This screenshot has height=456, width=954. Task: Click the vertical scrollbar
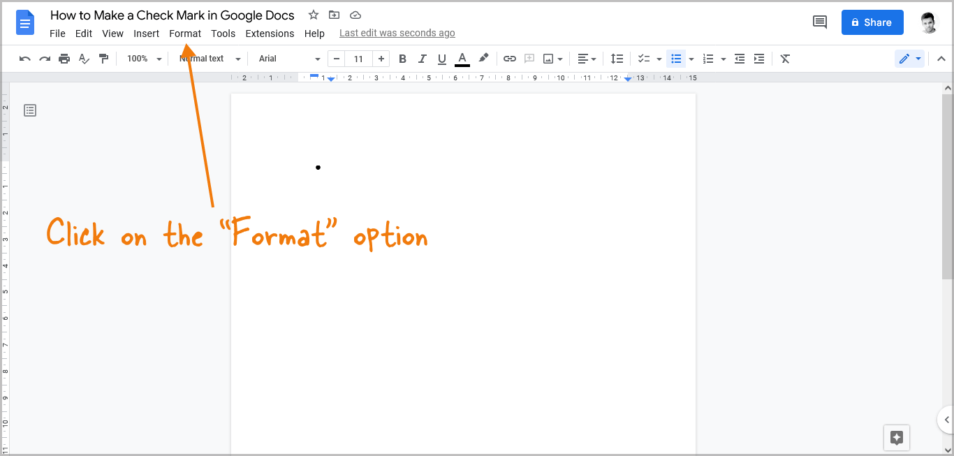(x=947, y=187)
